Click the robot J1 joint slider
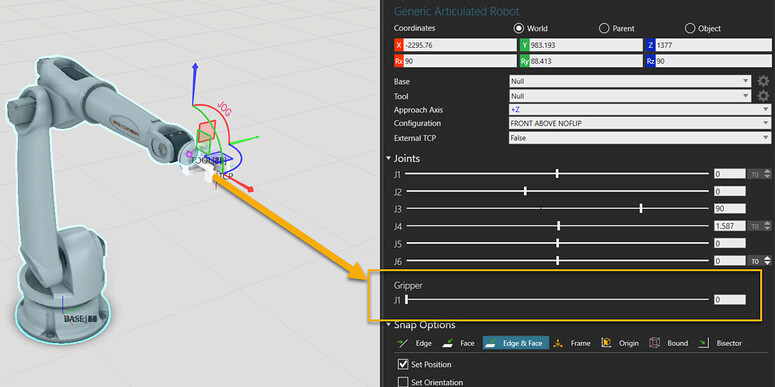The height and width of the screenshot is (387, 775). pyautogui.click(x=557, y=174)
